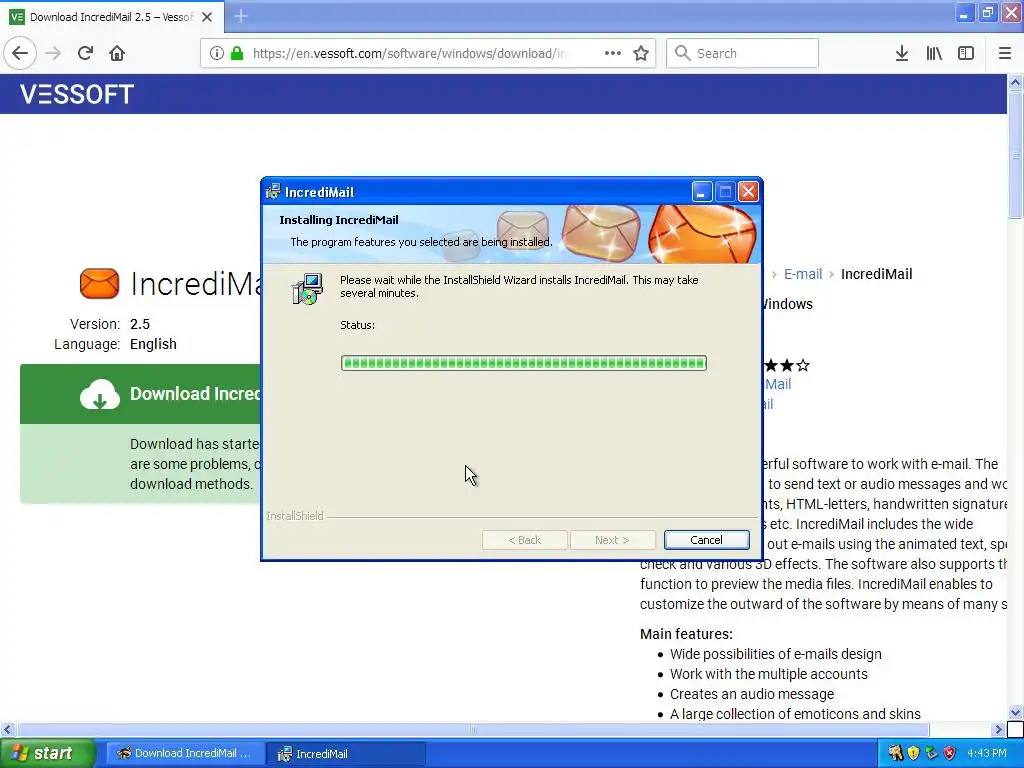Reload the page with refresh icon

pos(86,53)
